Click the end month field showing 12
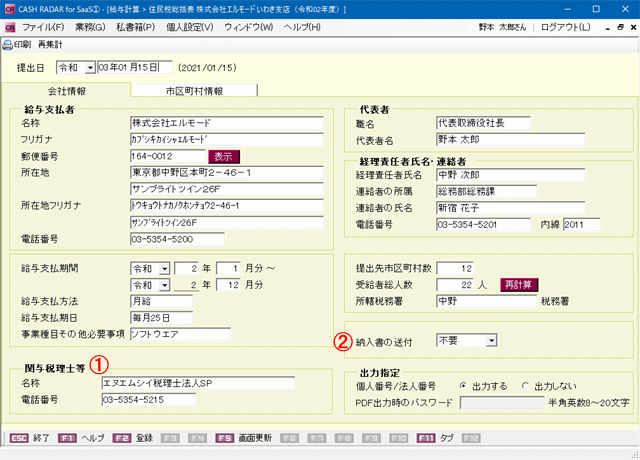Image resolution: width=640 pixels, height=460 pixels. pyautogui.click(x=228, y=285)
